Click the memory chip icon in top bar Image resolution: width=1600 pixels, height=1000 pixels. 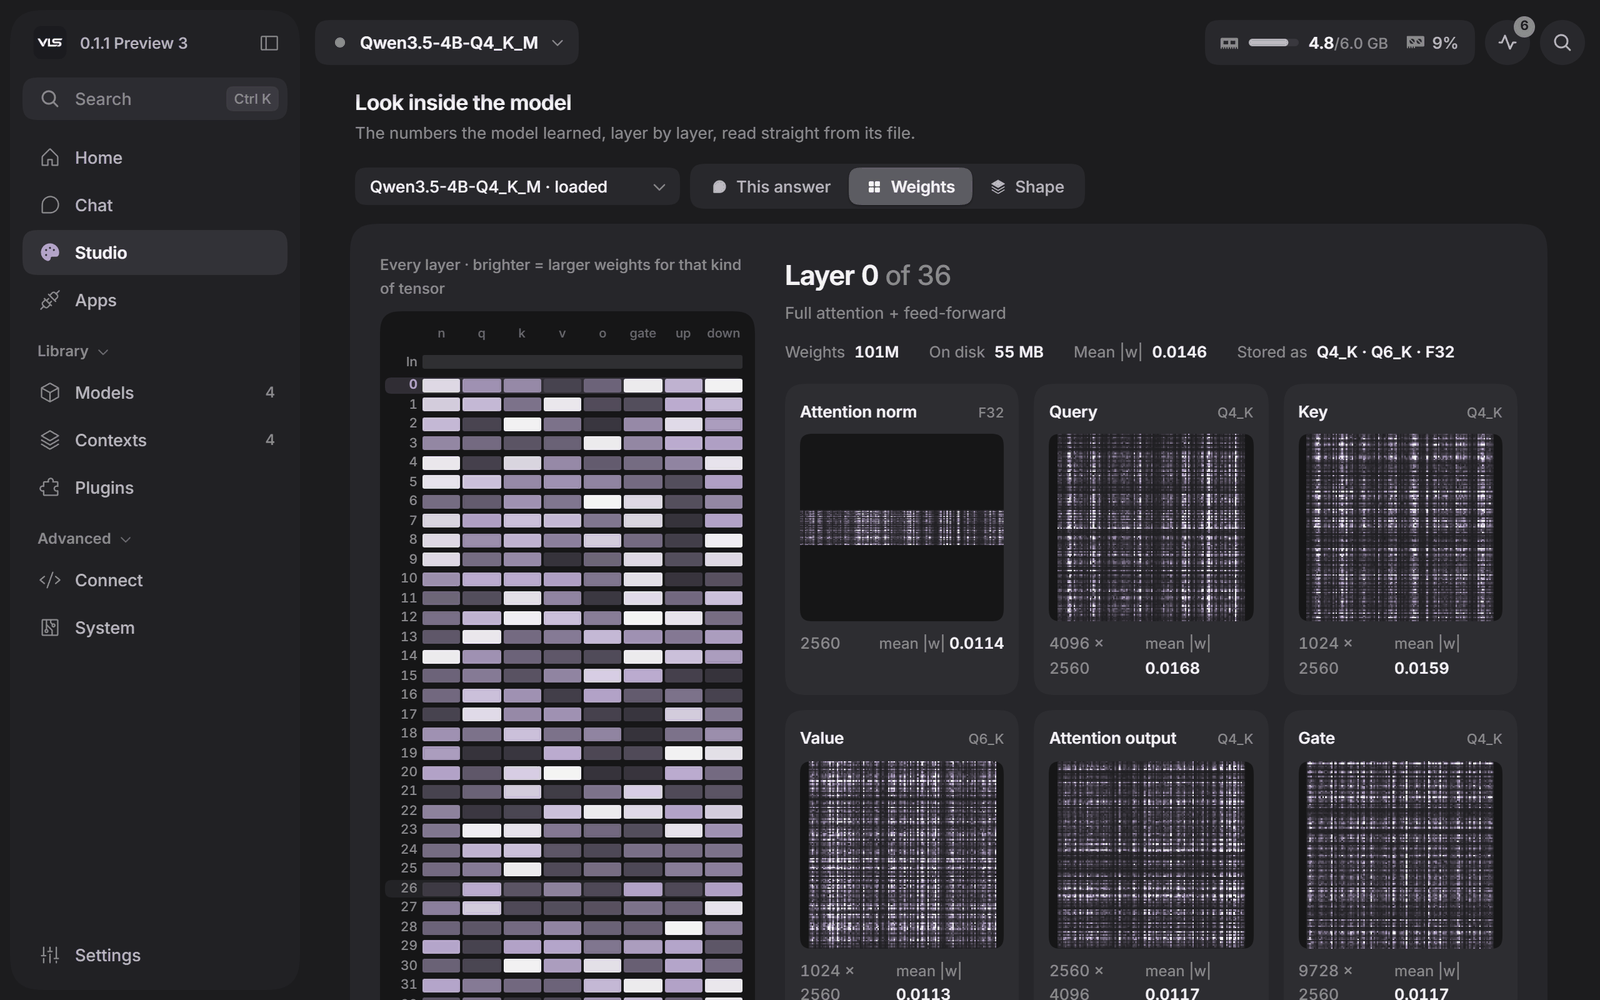1229,43
